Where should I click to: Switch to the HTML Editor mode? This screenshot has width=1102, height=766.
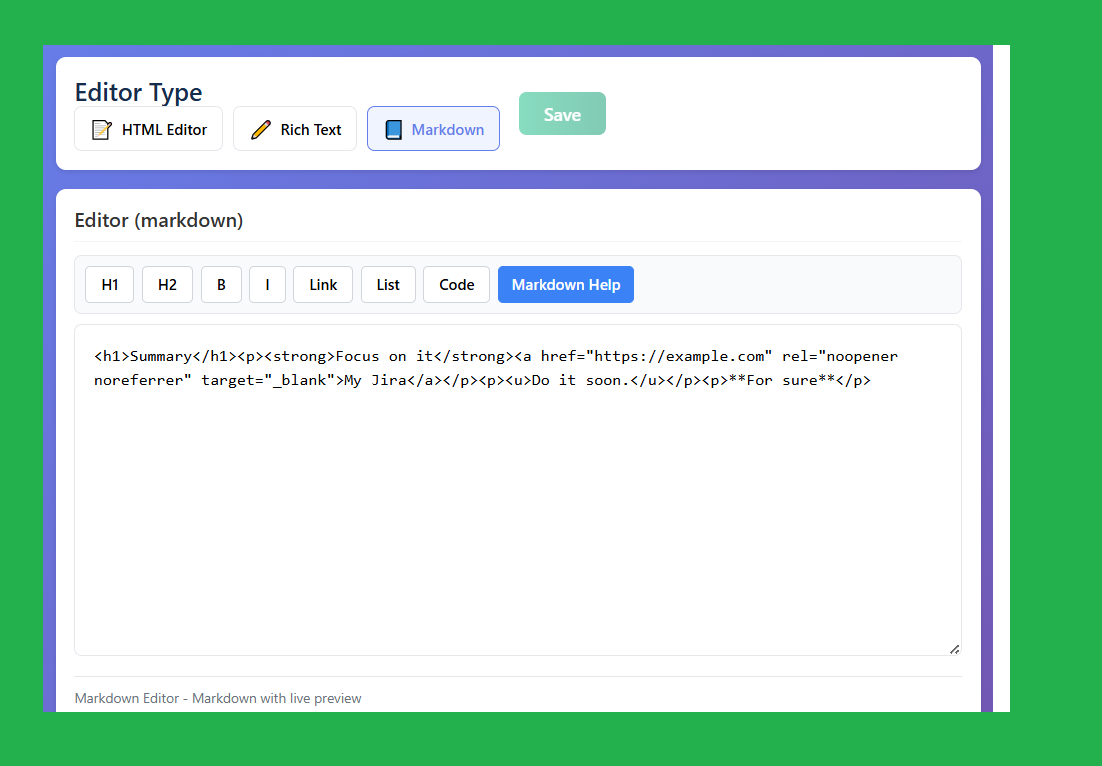click(x=148, y=128)
